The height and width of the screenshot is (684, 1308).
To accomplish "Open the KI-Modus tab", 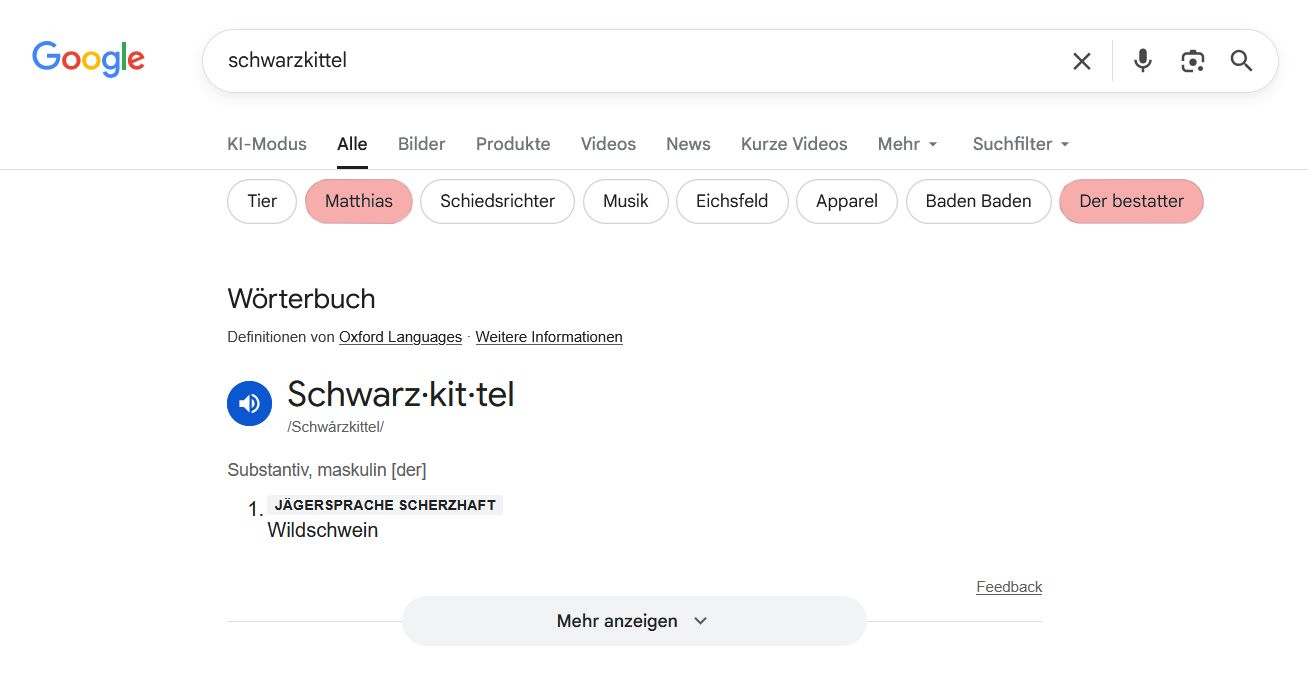I will pos(267,144).
